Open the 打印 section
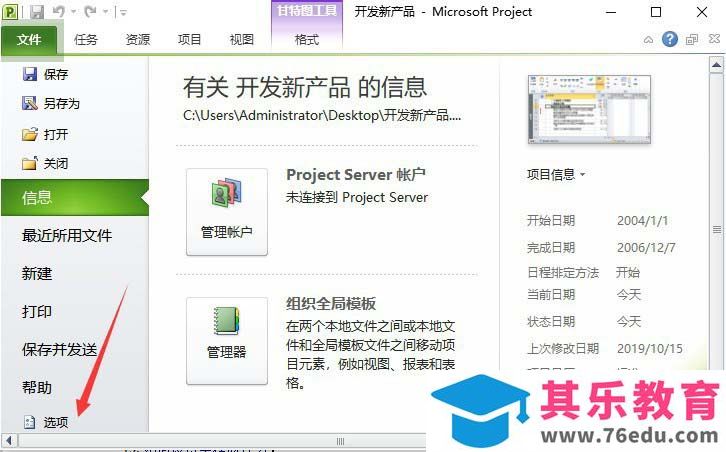The height and width of the screenshot is (452, 726). point(37,311)
